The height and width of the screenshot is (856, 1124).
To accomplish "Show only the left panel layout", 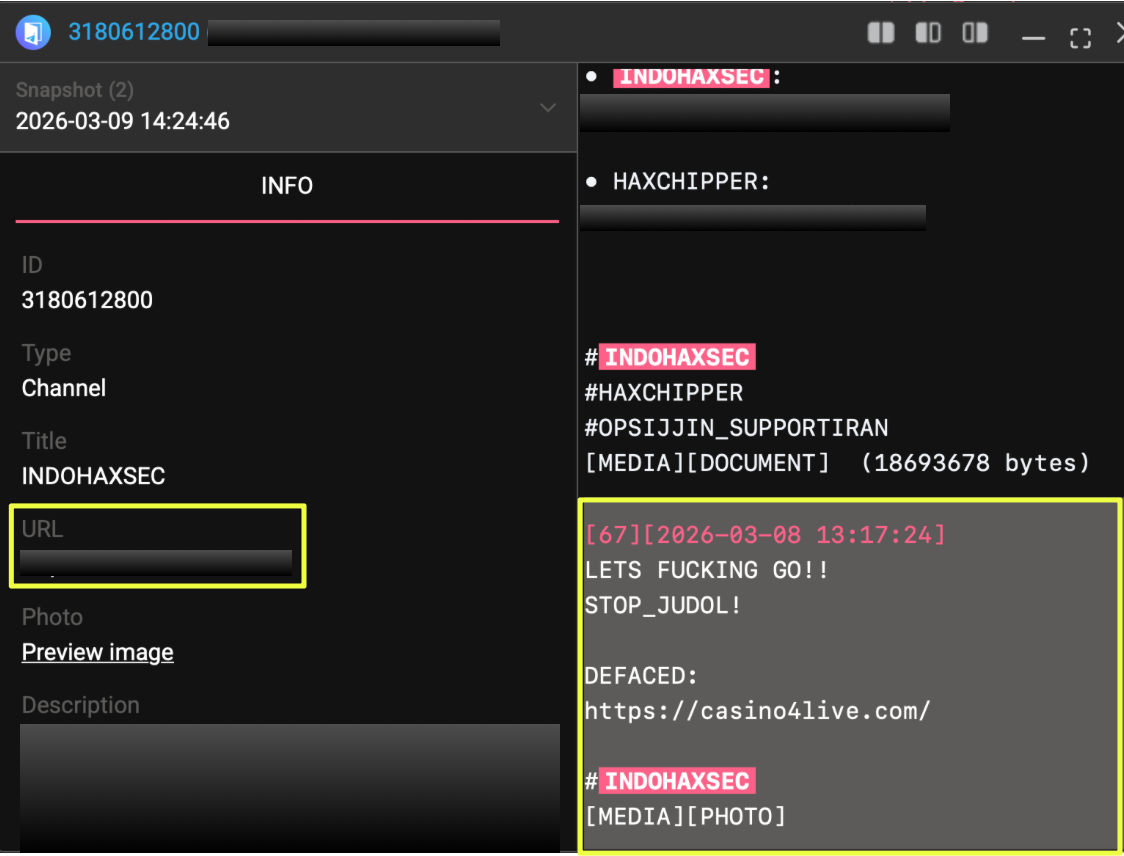I will pos(928,33).
